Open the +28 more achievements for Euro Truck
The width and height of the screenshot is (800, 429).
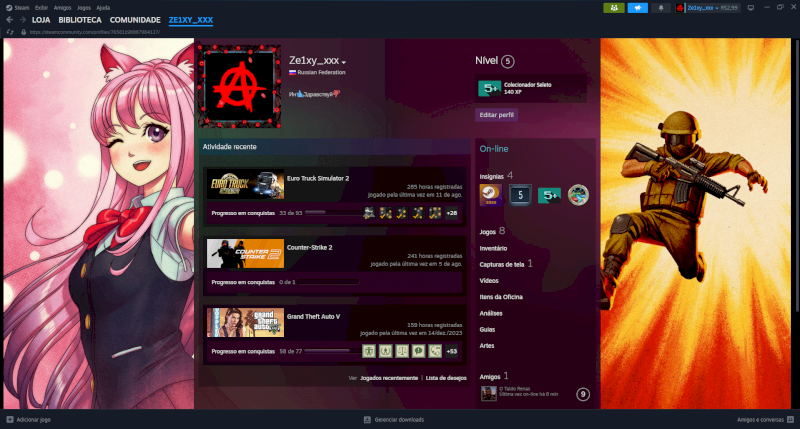452,213
